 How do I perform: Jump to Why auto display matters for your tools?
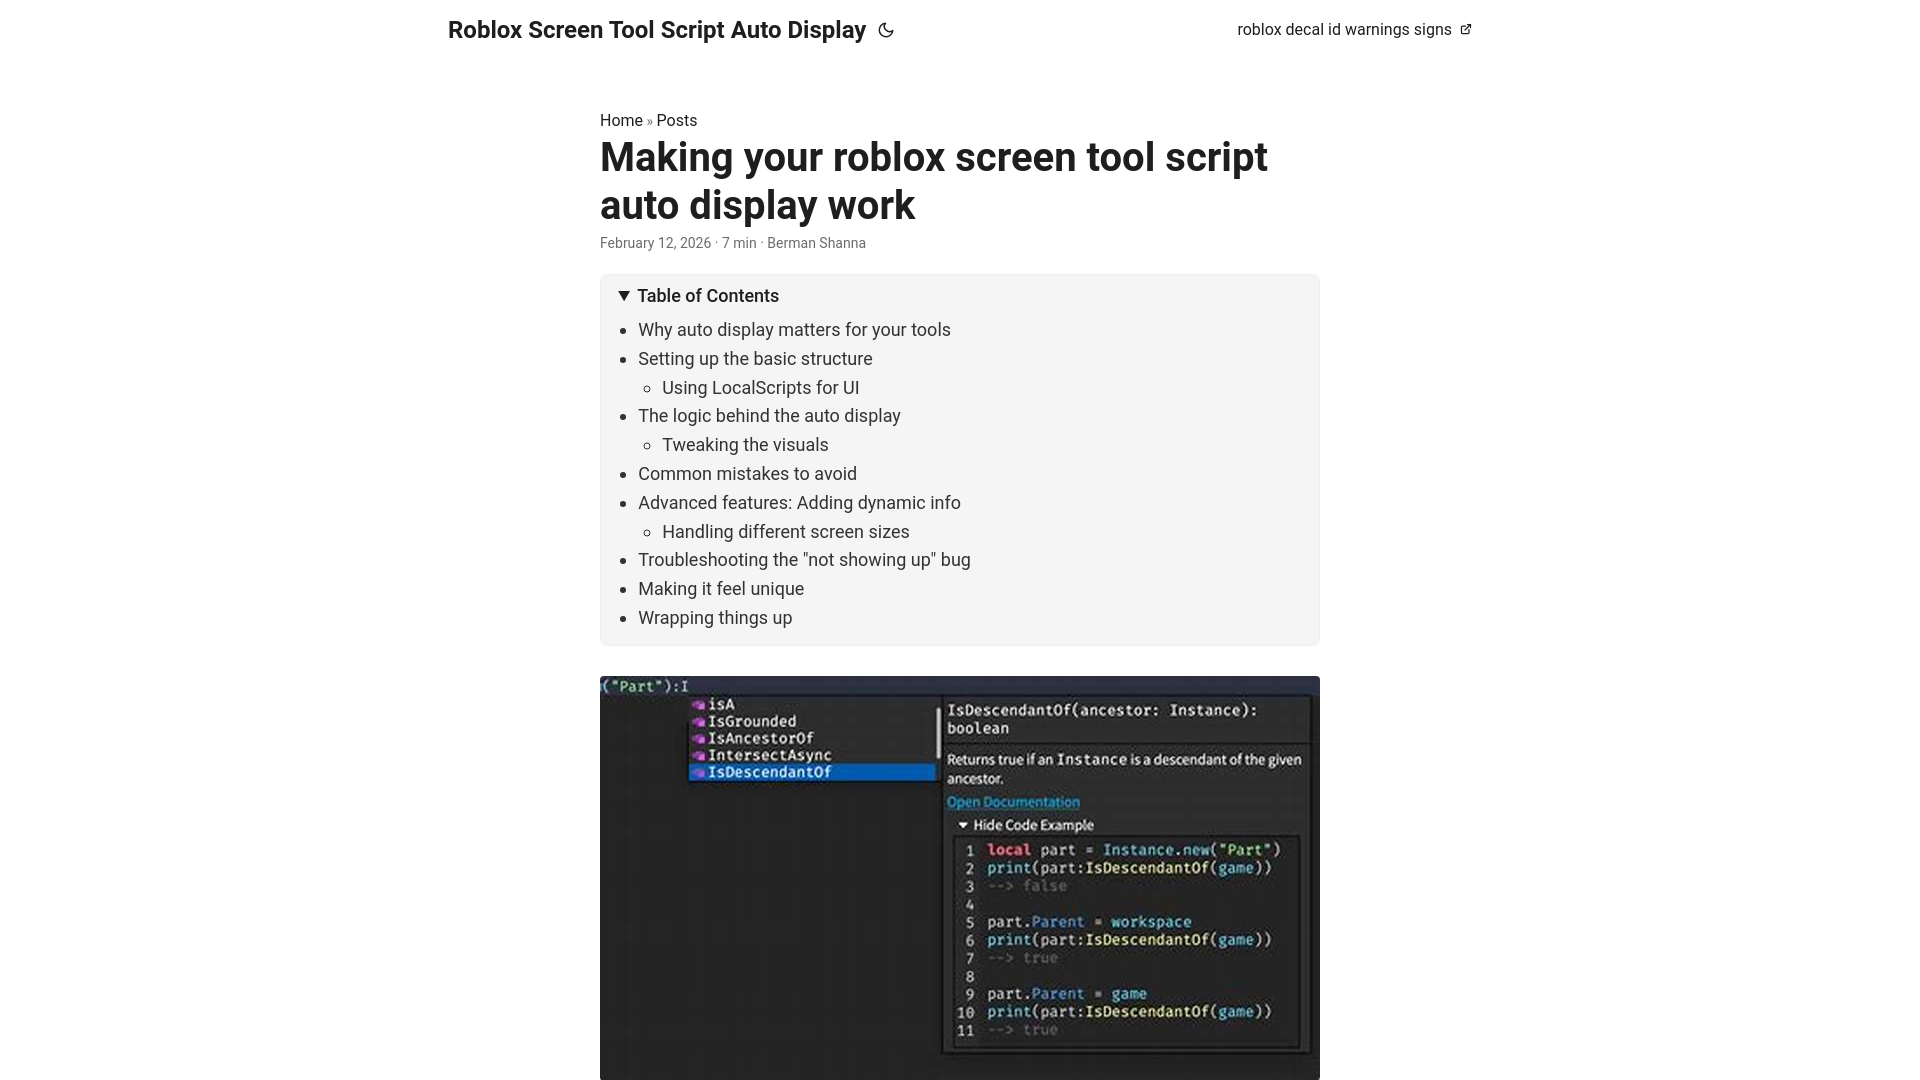pyautogui.click(x=794, y=330)
